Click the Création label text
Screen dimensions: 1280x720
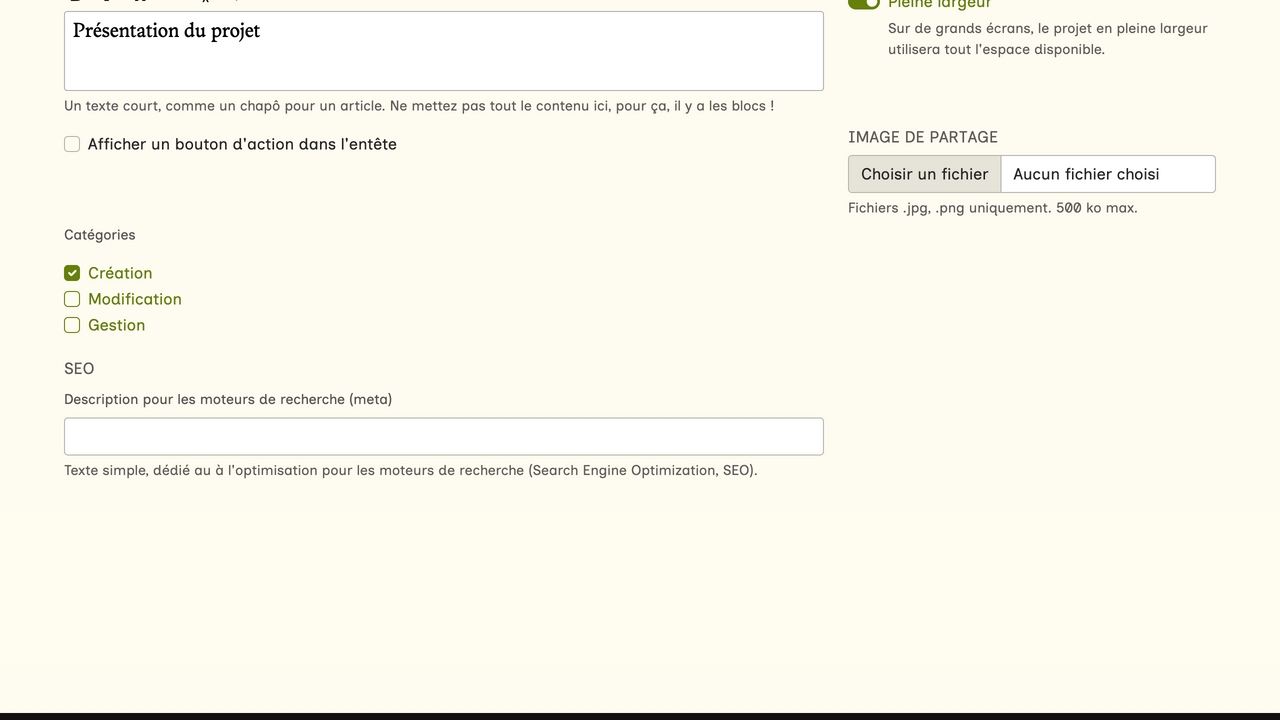[120, 273]
